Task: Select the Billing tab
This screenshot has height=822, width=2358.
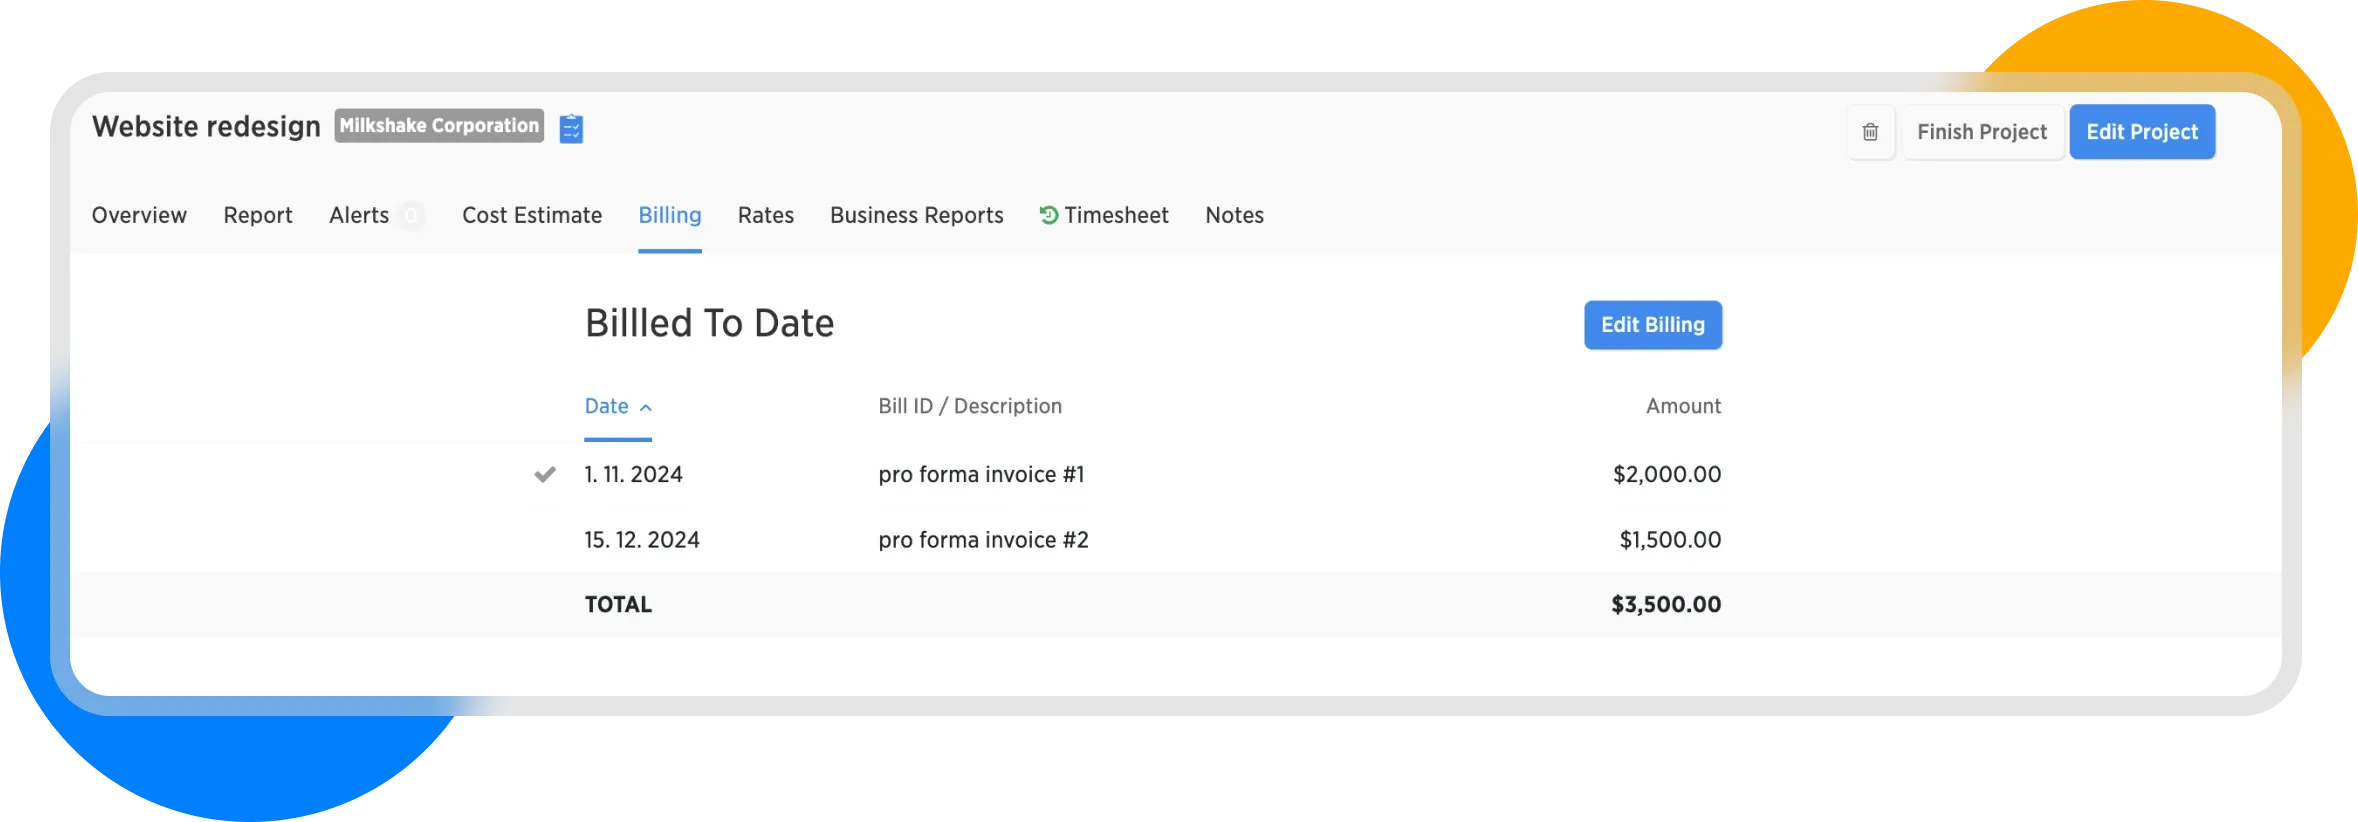Action: click(x=670, y=215)
